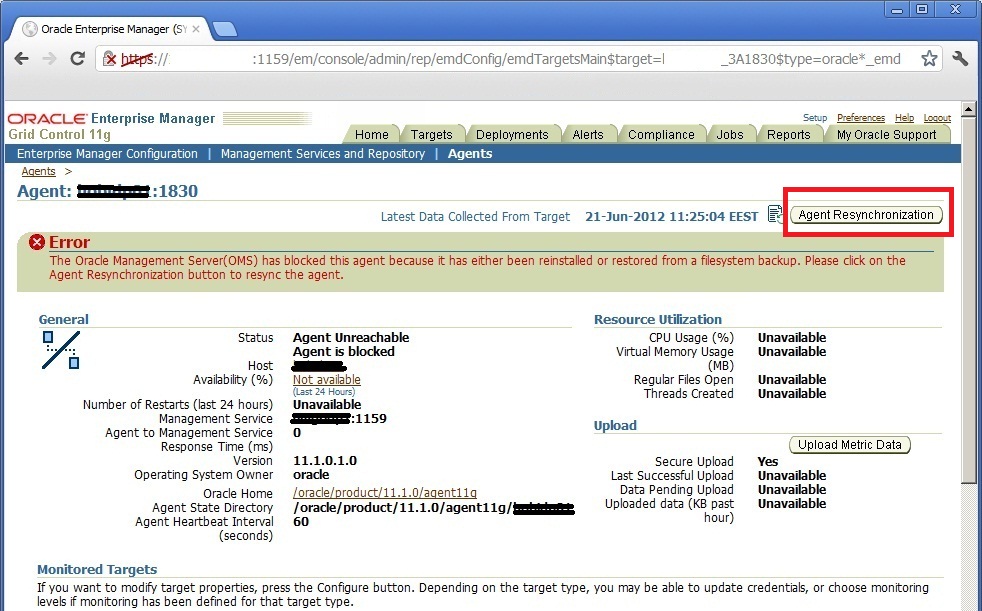Click the version value 11.1.0.1.0
Screen dimensions: 982x611
point(324,461)
